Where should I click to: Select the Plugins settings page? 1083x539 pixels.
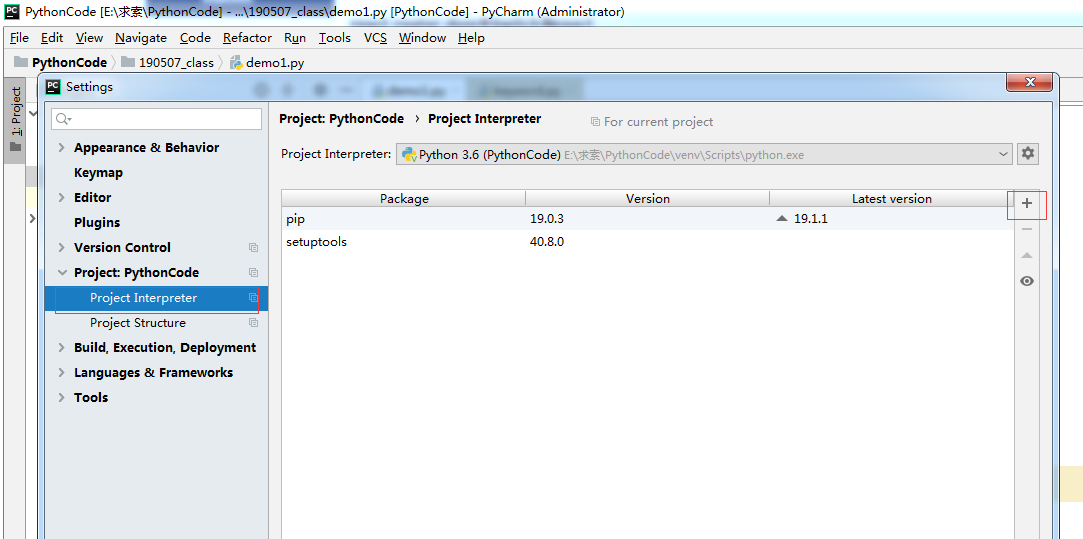tap(97, 223)
